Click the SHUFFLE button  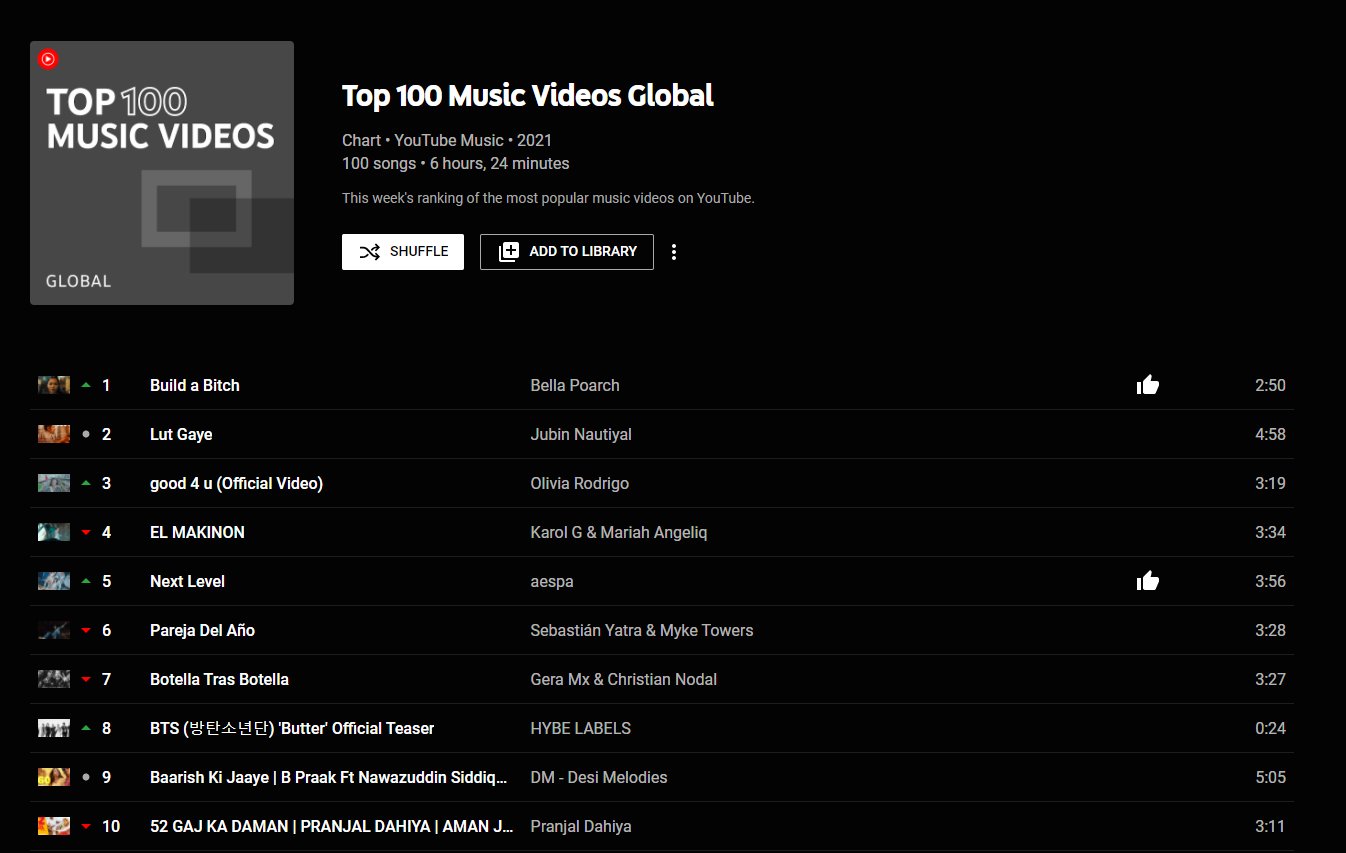[x=402, y=251]
